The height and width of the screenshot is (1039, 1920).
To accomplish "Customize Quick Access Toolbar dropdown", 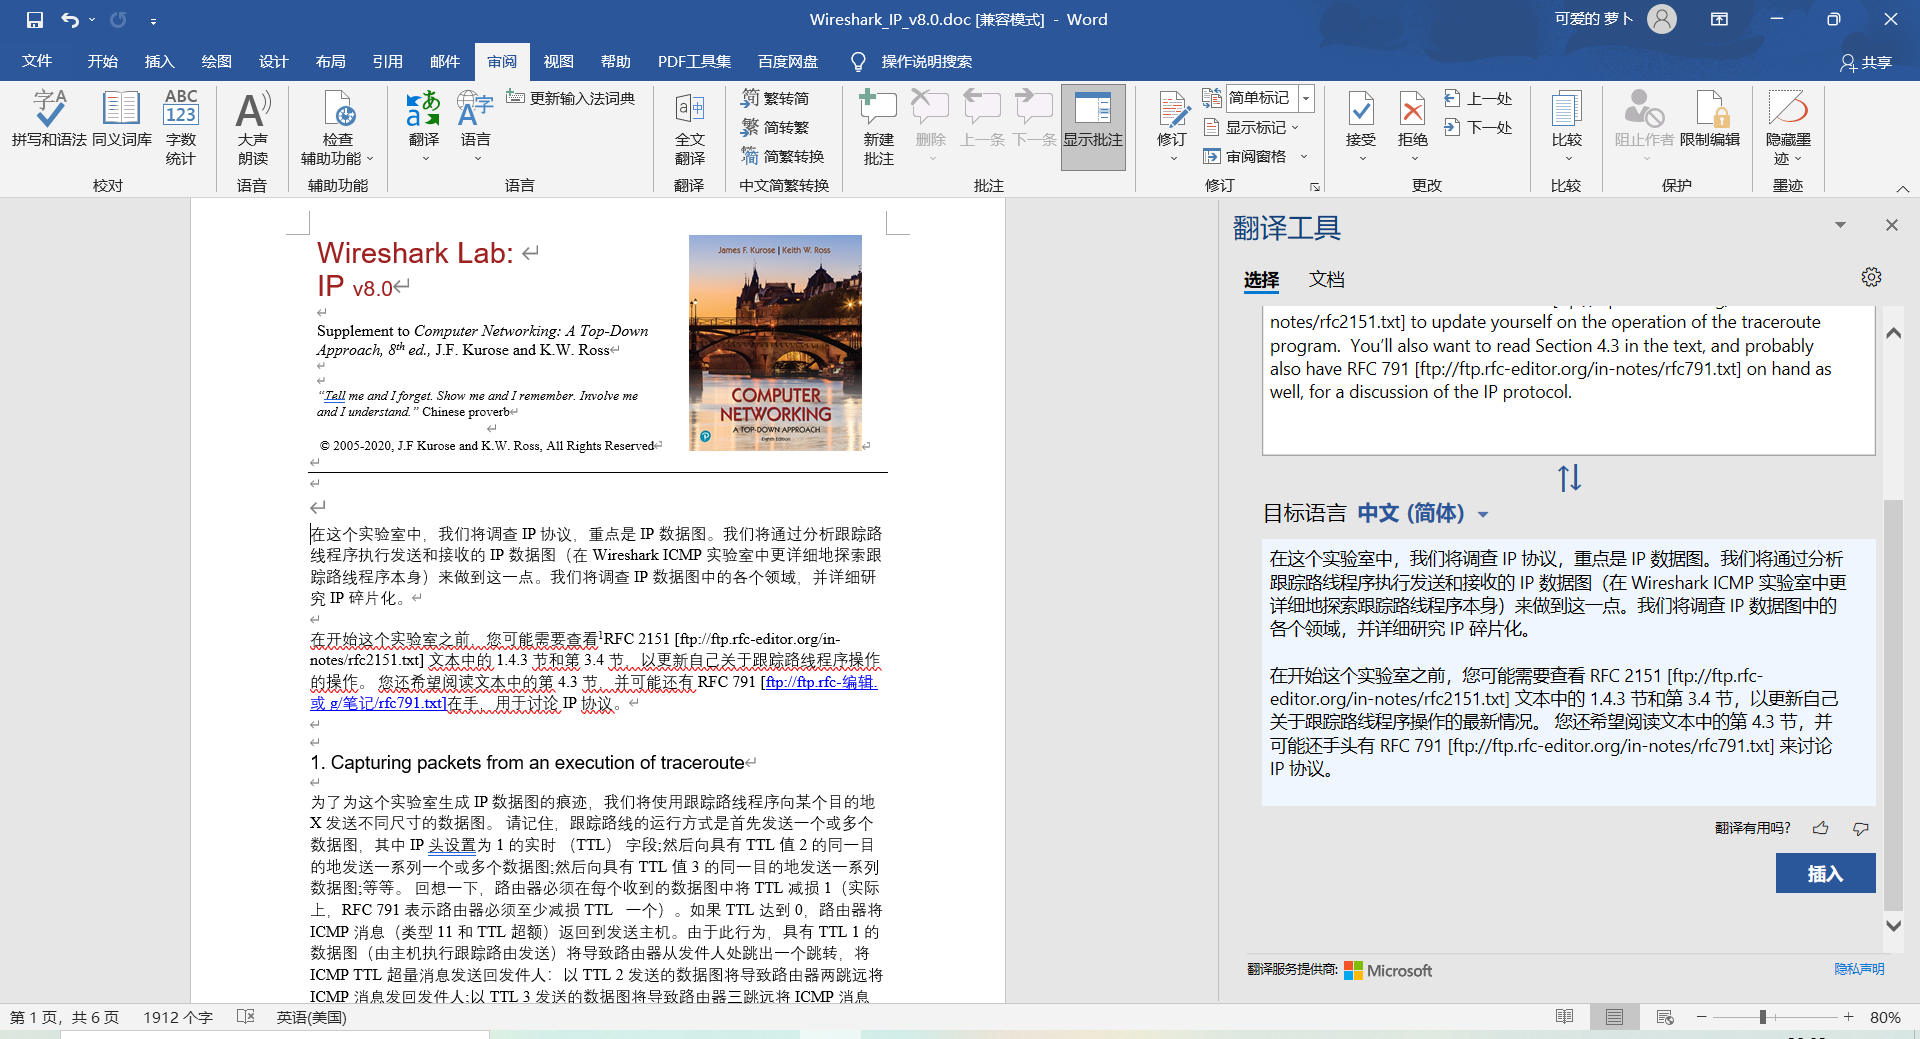I will tap(153, 20).
